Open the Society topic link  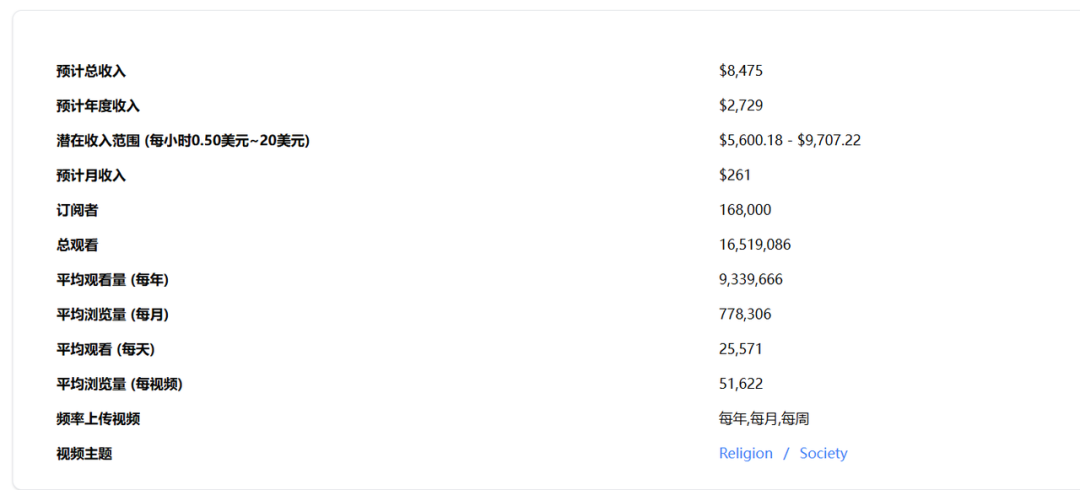[823, 453]
